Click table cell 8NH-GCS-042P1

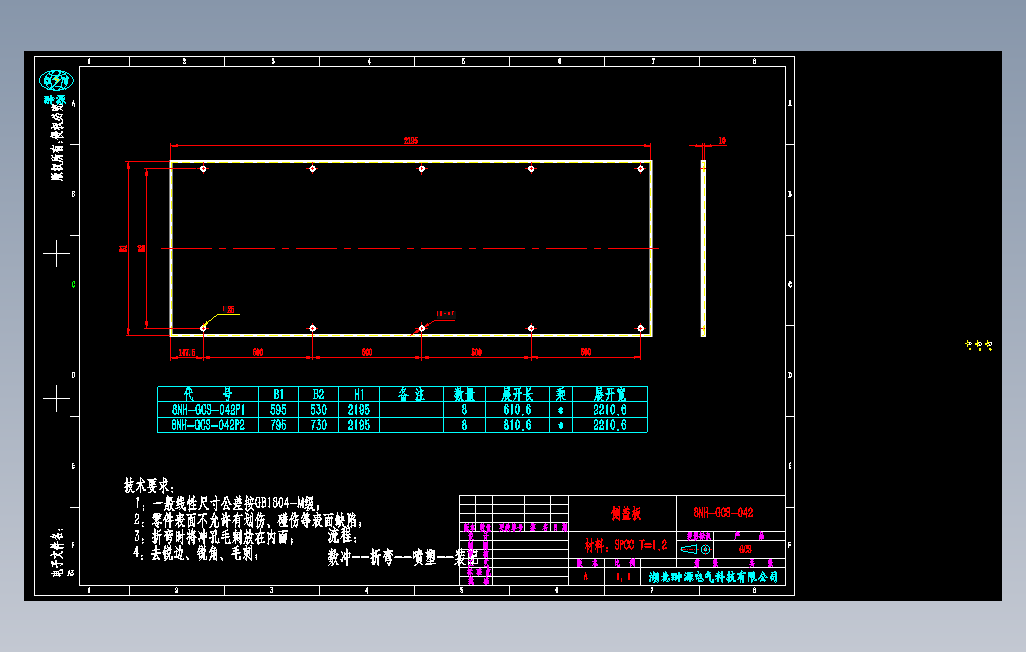pos(208,410)
